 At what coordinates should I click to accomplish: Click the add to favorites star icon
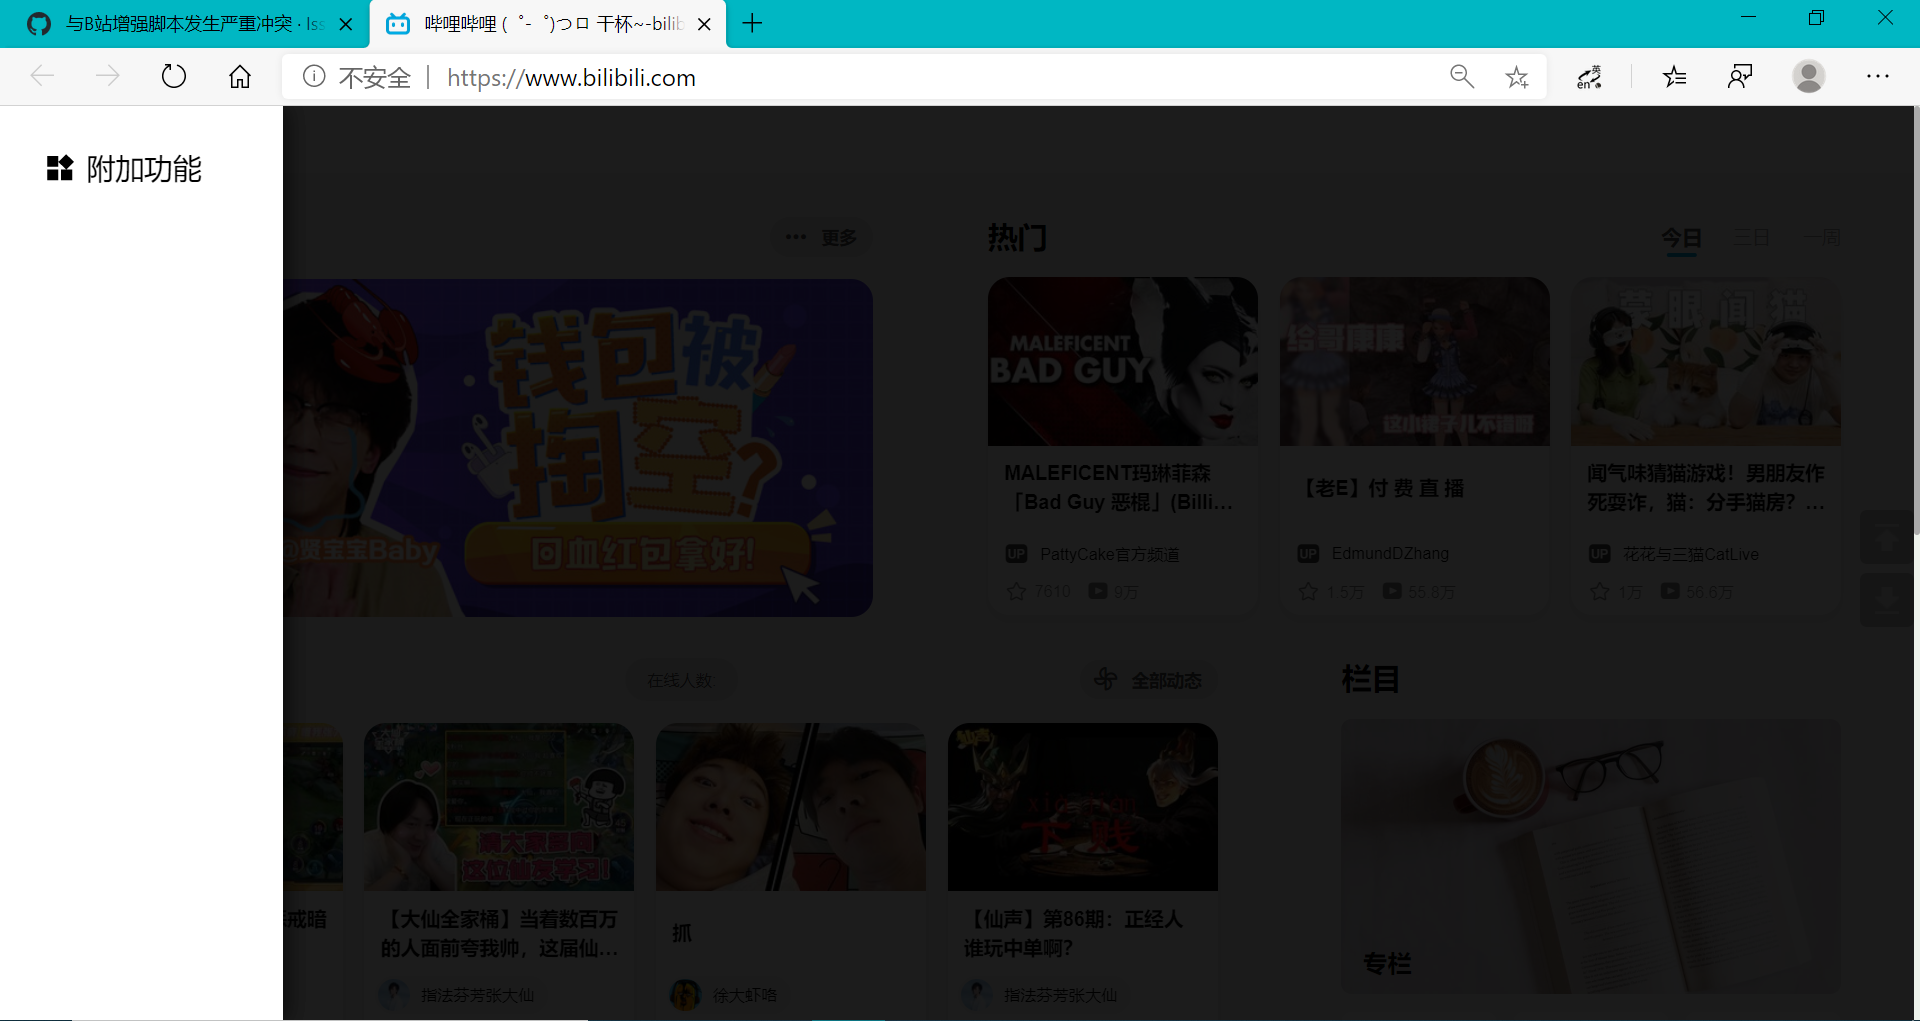pyautogui.click(x=1517, y=76)
